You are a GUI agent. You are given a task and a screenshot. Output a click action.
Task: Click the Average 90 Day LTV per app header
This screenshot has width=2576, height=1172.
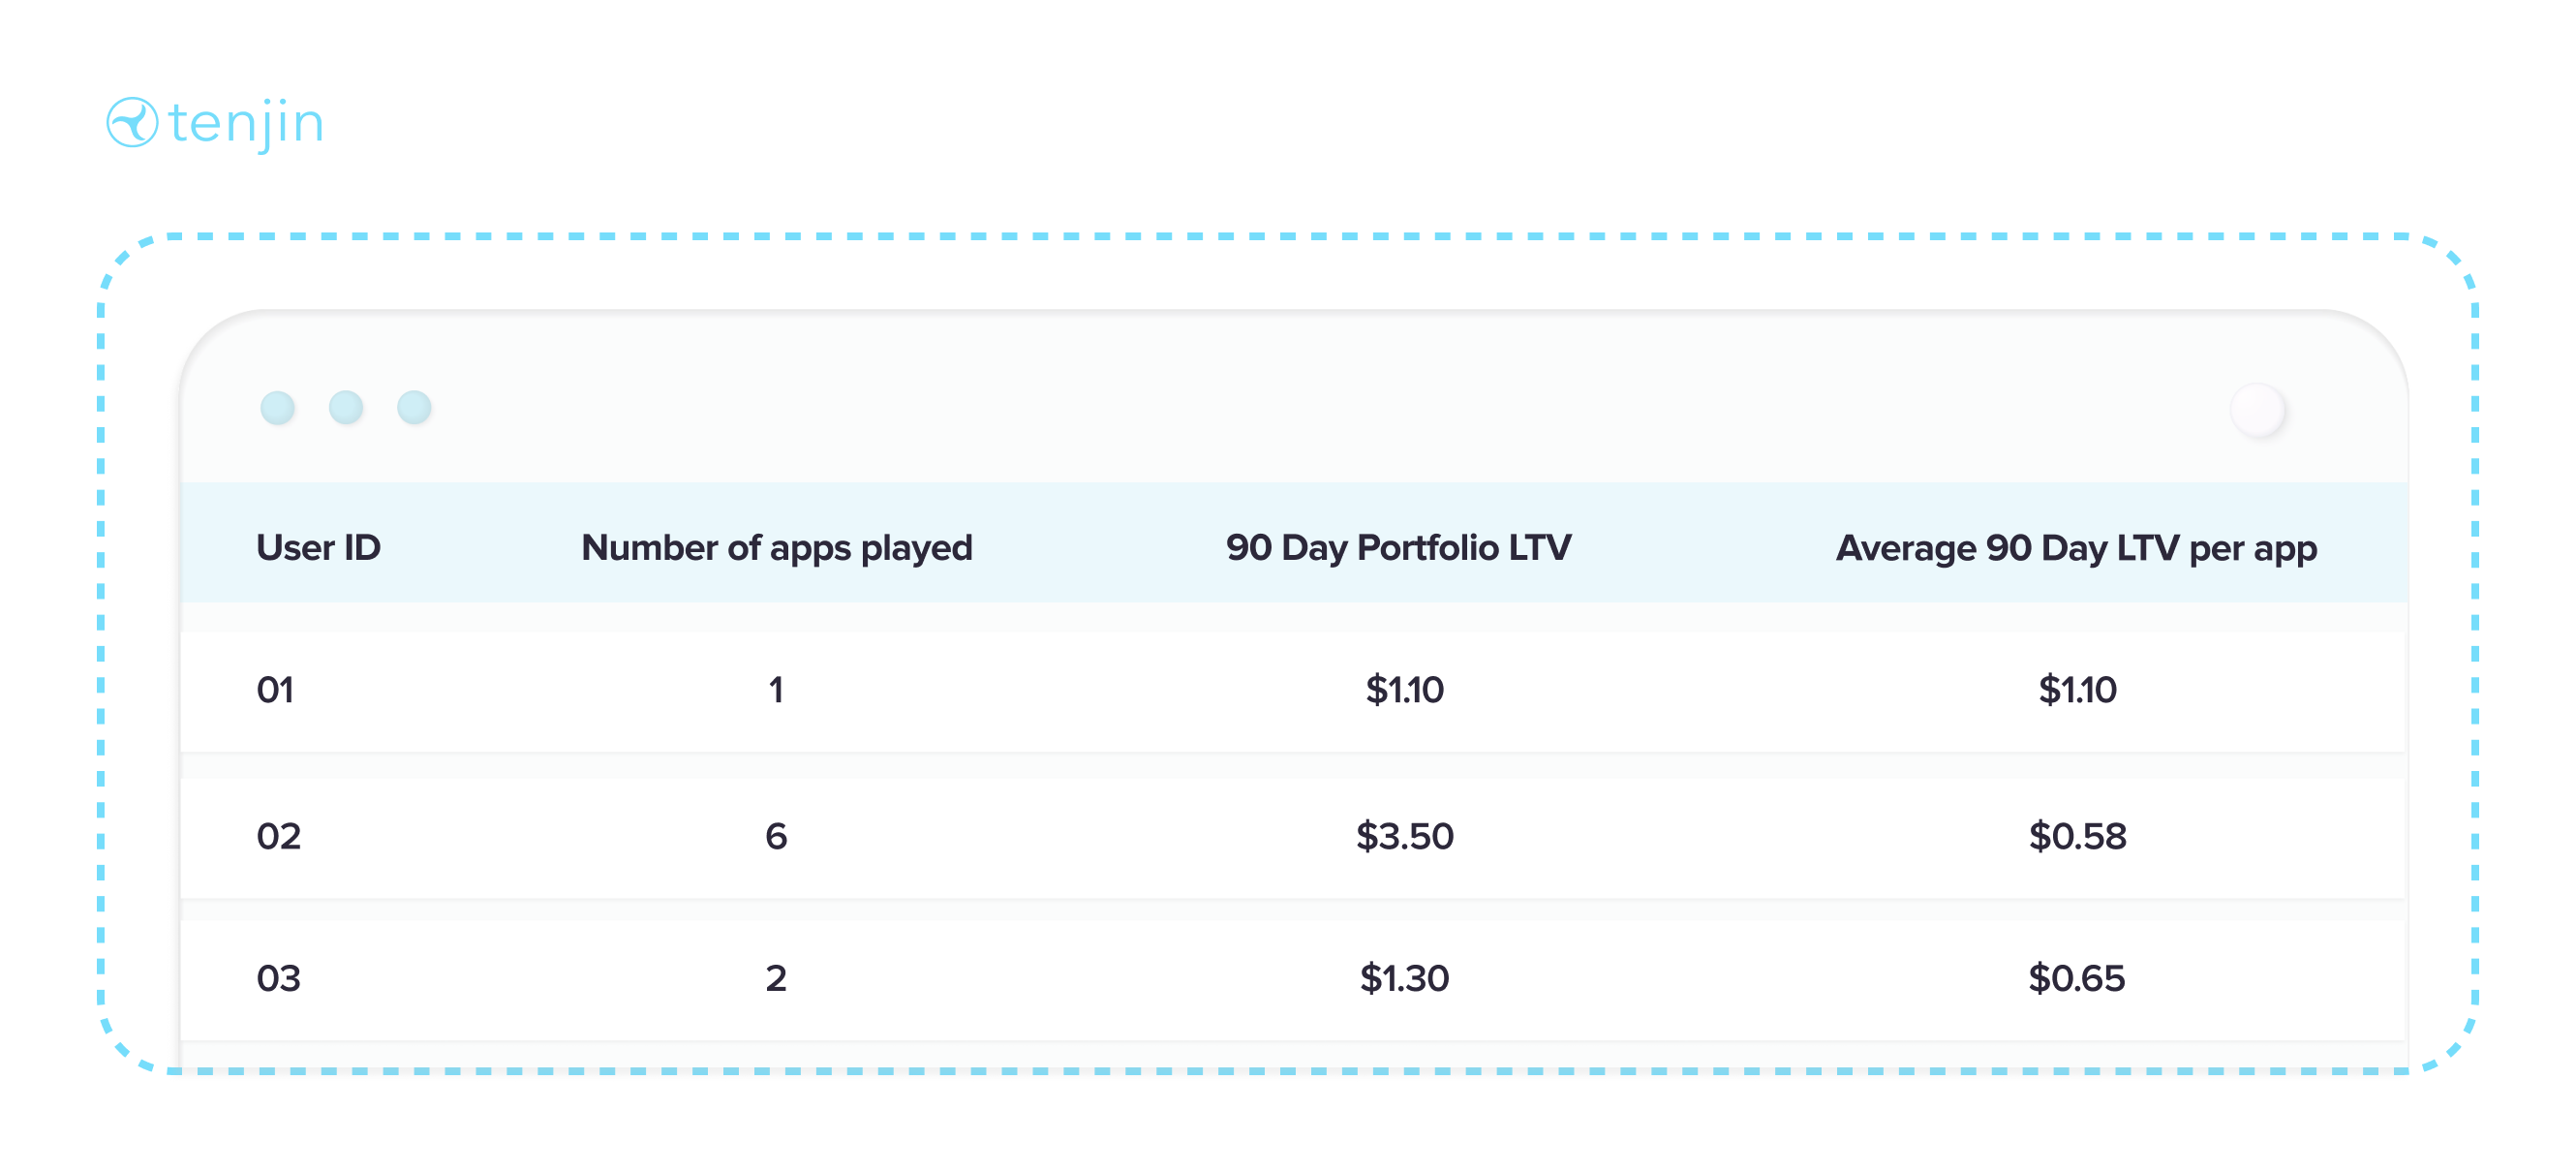coord(2076,547)
